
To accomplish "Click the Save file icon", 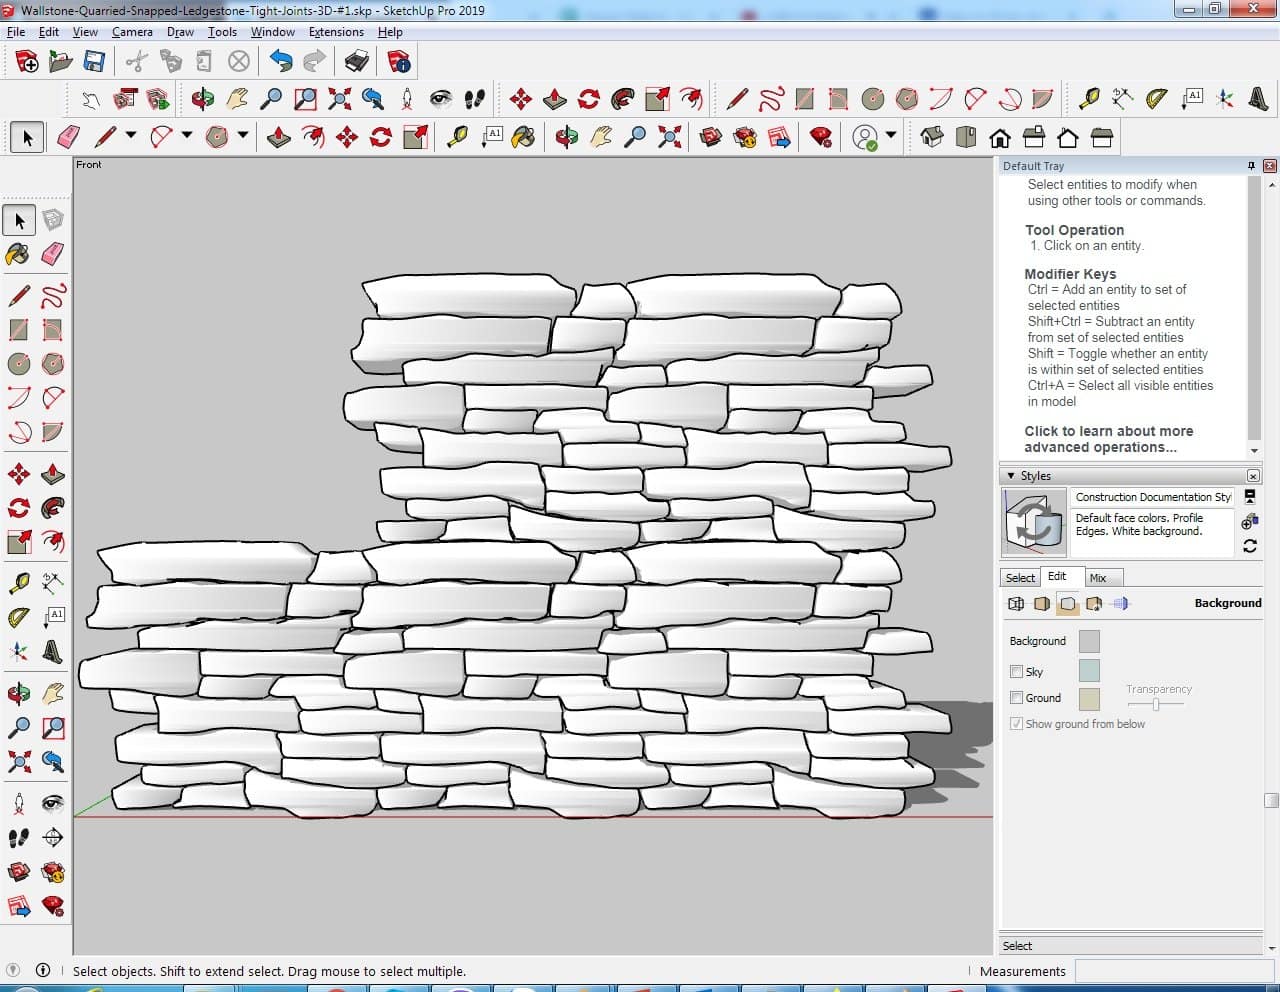I will tap(94, 62).
